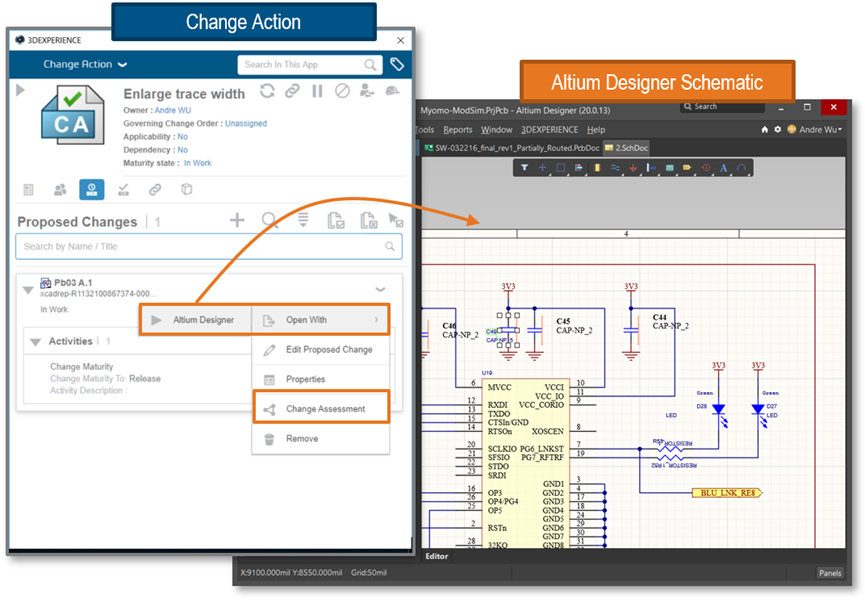Click the magnifier icon in the Proposed Changes toolbar

(x=270, y=220)
